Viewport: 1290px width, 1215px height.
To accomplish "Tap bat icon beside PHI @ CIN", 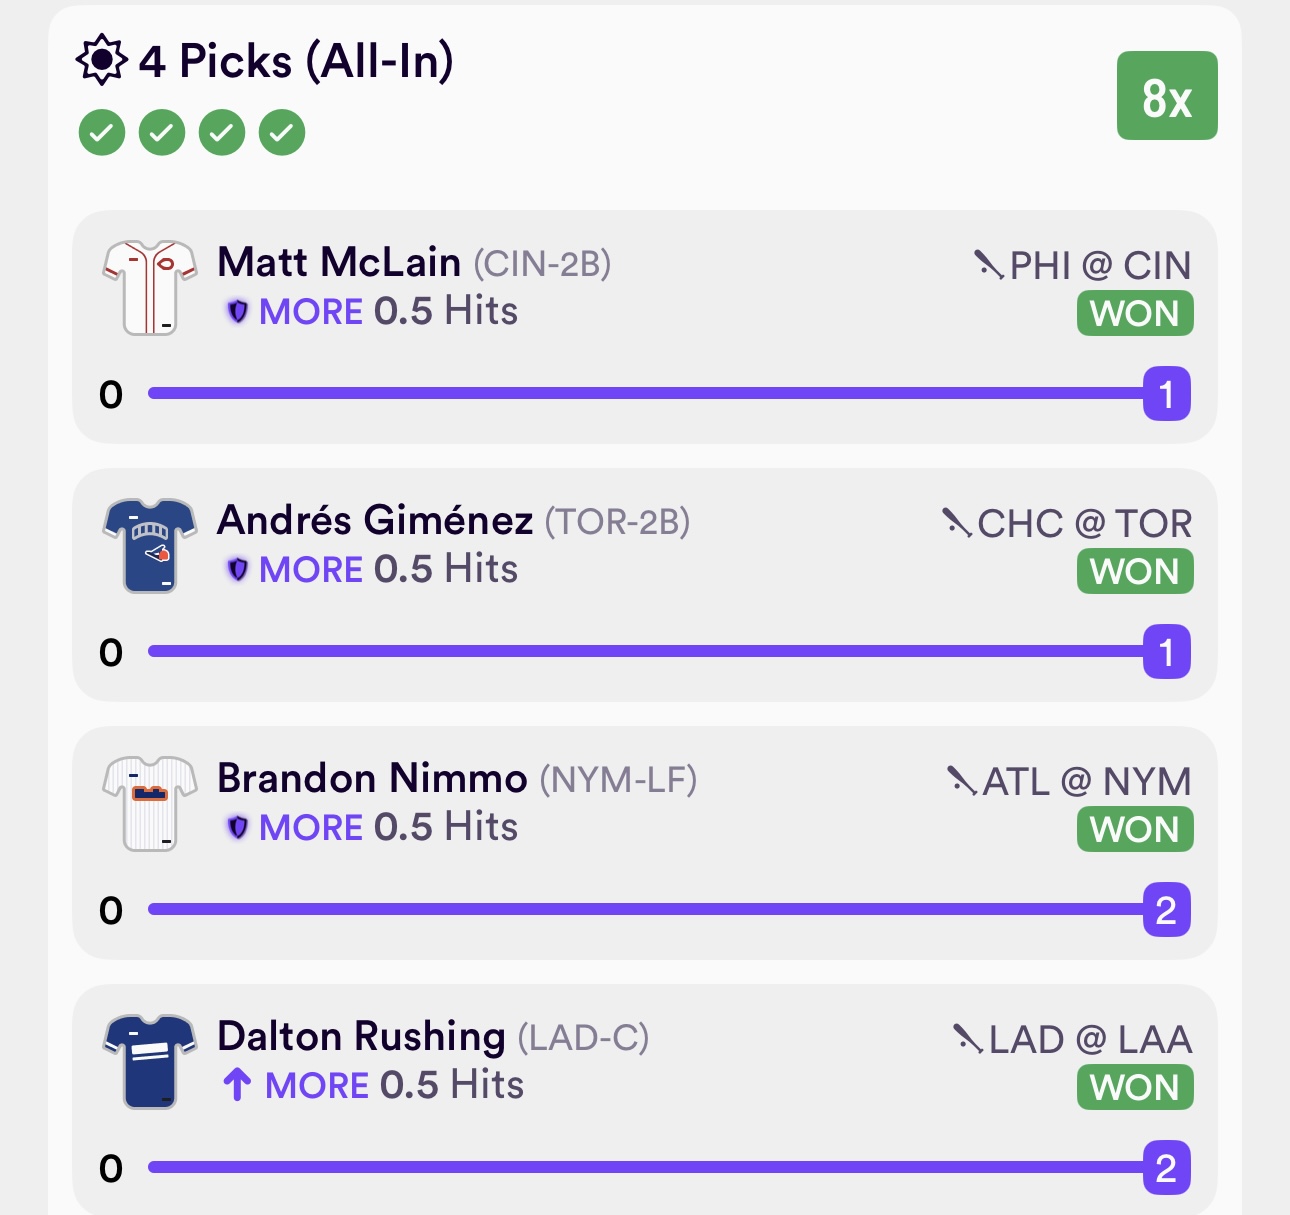I will [988, 265].
